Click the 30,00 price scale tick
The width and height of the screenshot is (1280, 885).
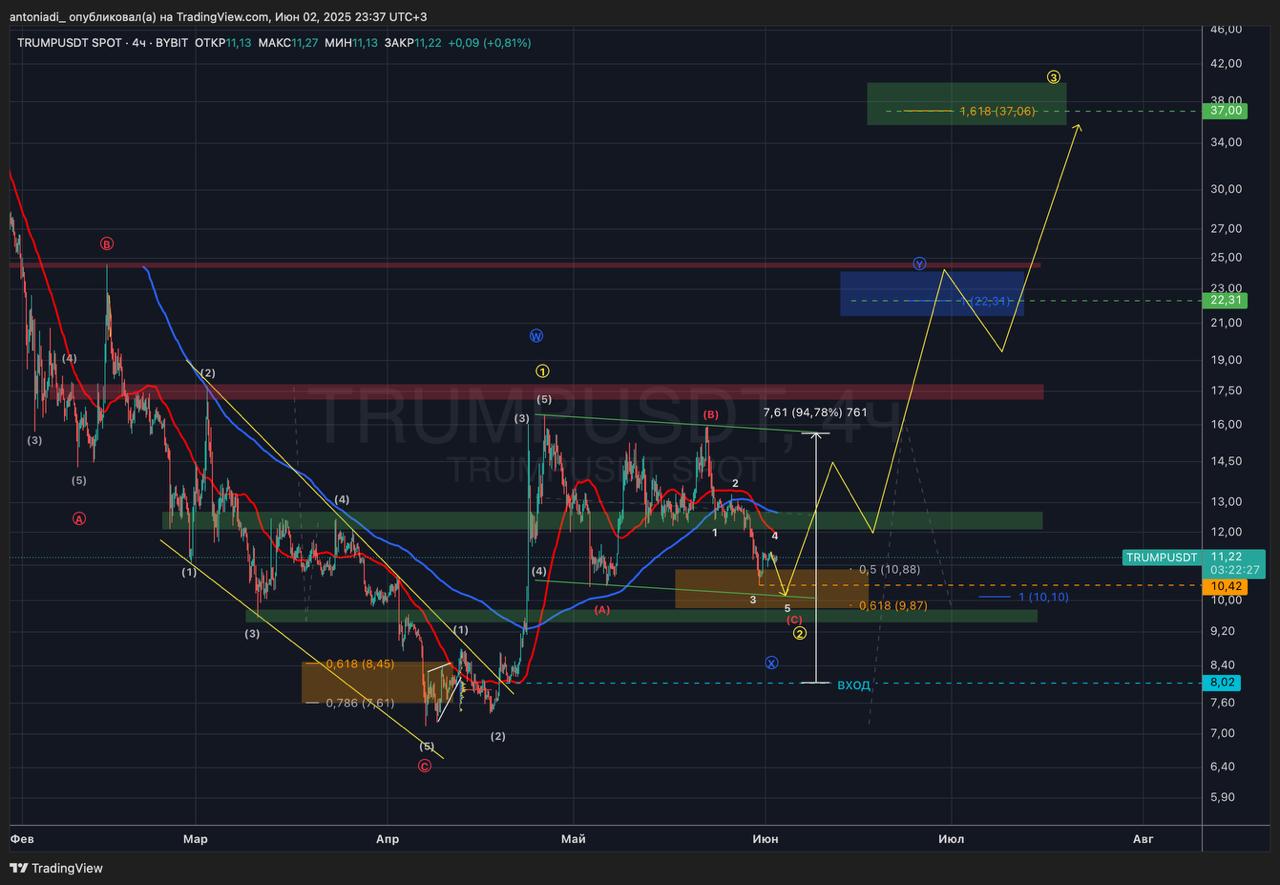click(x=1226, y=189)
